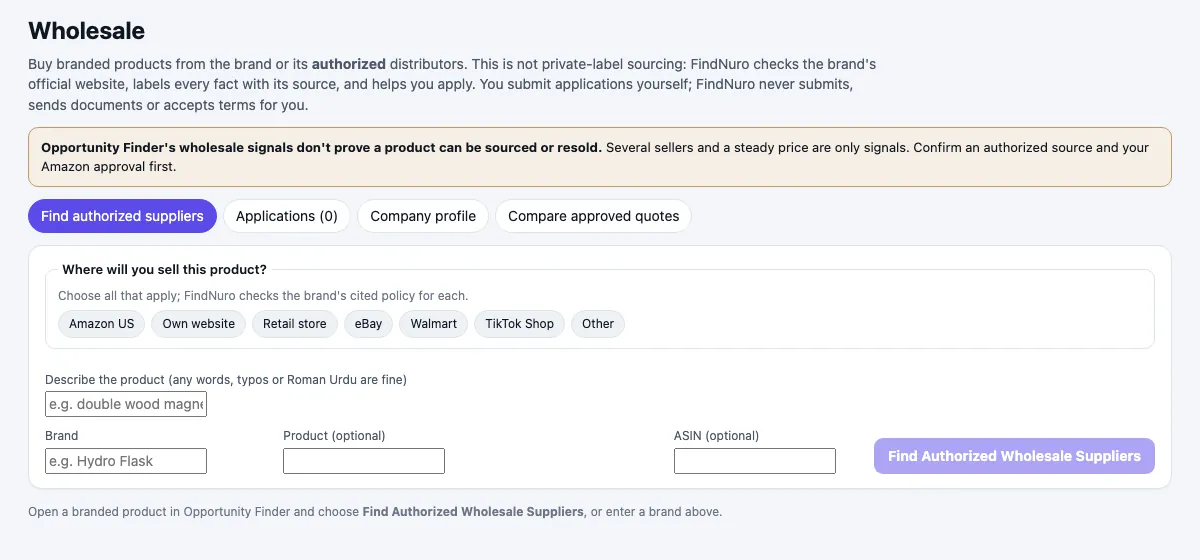
Task: Toggle the Own website channel chip
Action: [199, 324]
